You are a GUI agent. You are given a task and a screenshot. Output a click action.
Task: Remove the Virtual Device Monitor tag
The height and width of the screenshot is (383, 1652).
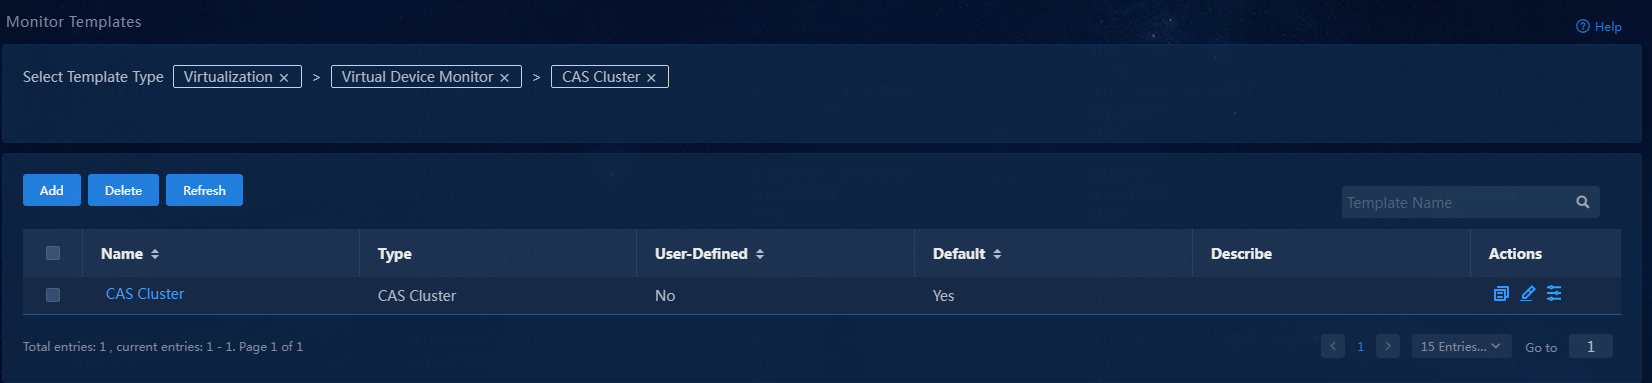(504, 78)
